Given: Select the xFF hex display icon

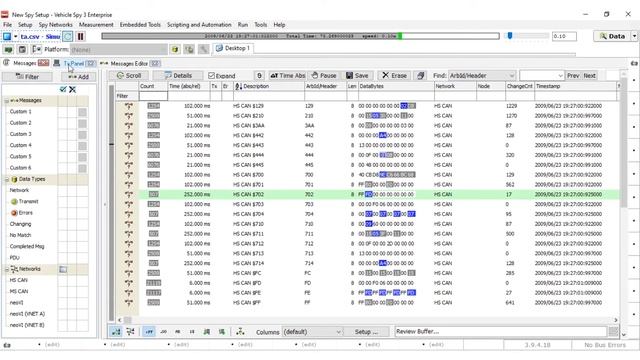Looking at the screenshot, I should (x=149, y=332).
